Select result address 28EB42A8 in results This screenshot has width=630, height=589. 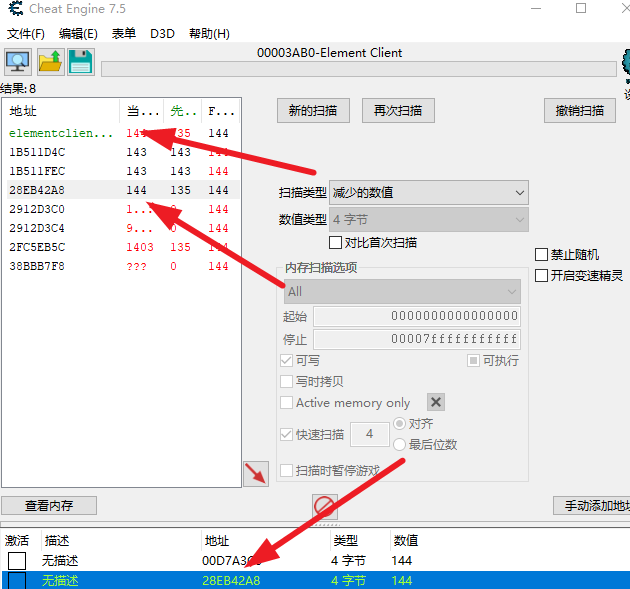37,190
